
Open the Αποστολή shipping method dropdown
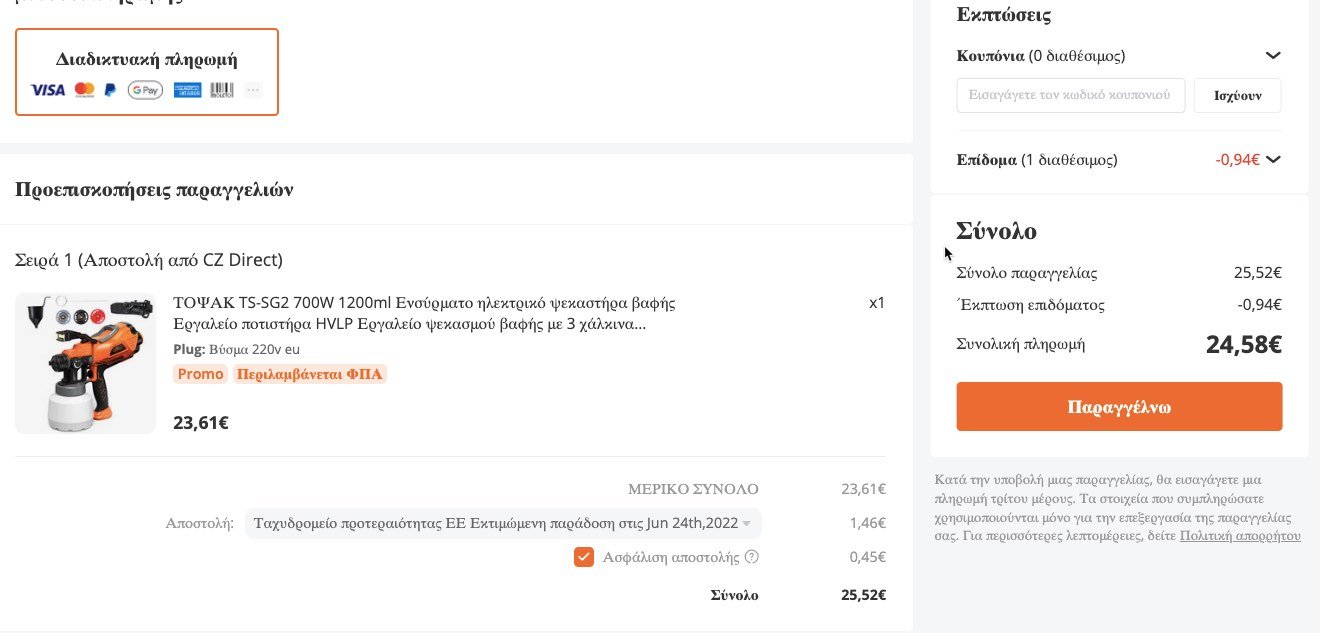[502, 523]
